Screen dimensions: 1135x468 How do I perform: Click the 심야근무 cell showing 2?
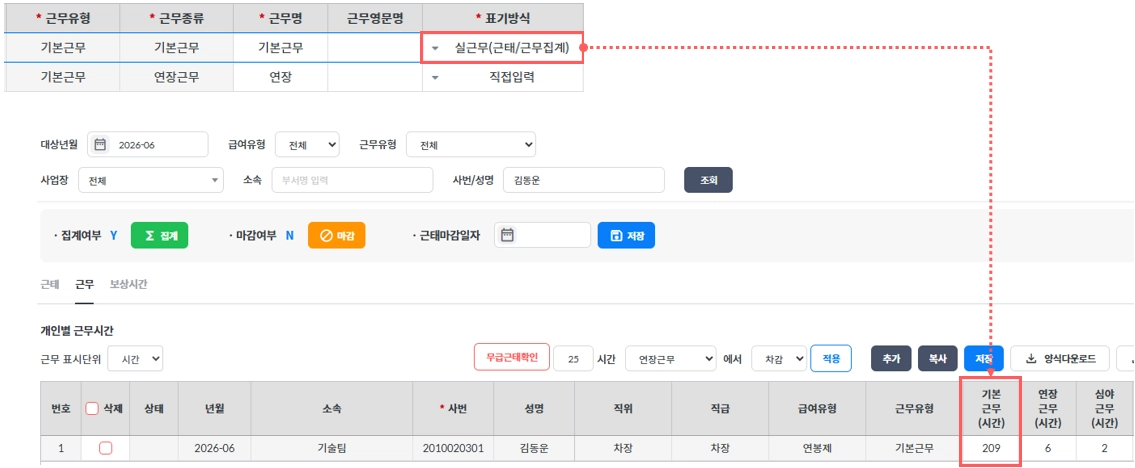[1105, 448]
